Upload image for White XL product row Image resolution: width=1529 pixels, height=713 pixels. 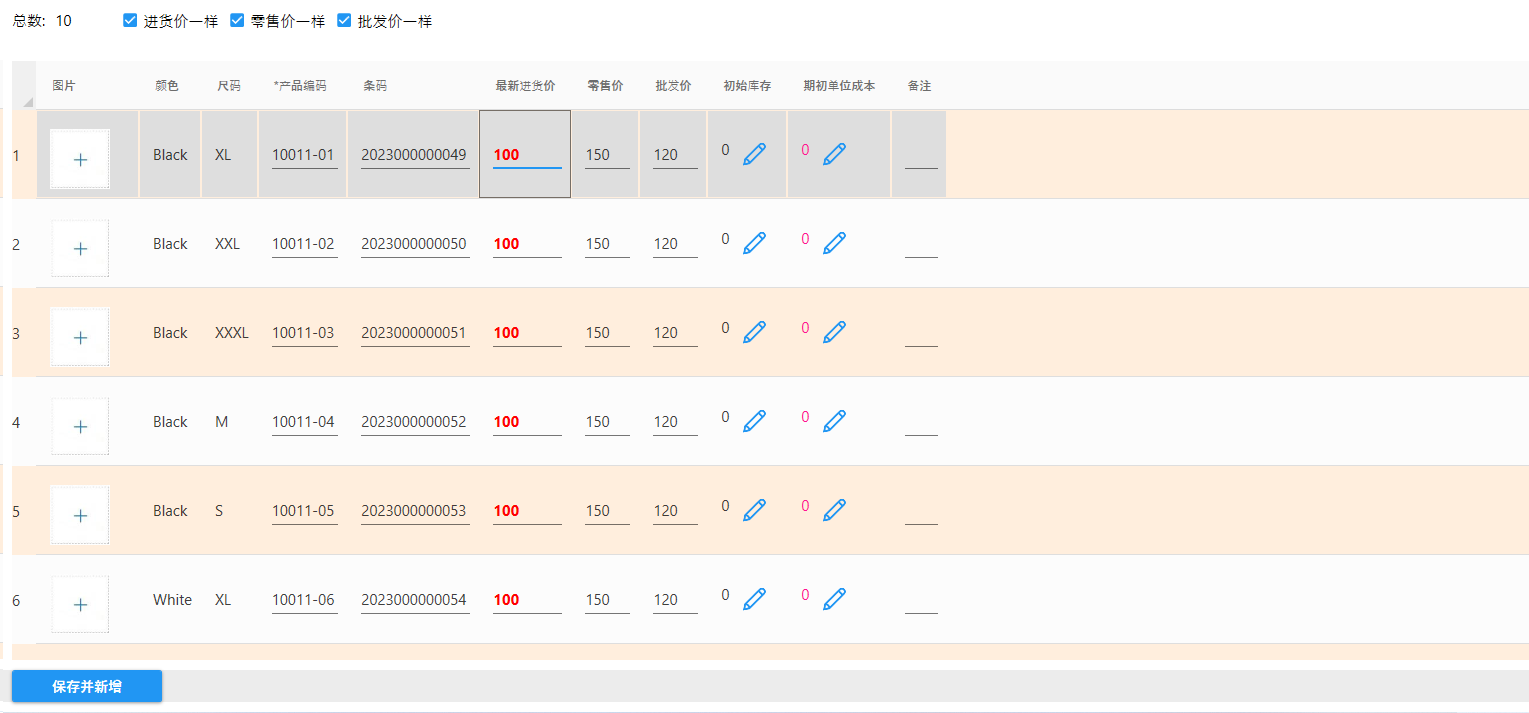(80, 604)
